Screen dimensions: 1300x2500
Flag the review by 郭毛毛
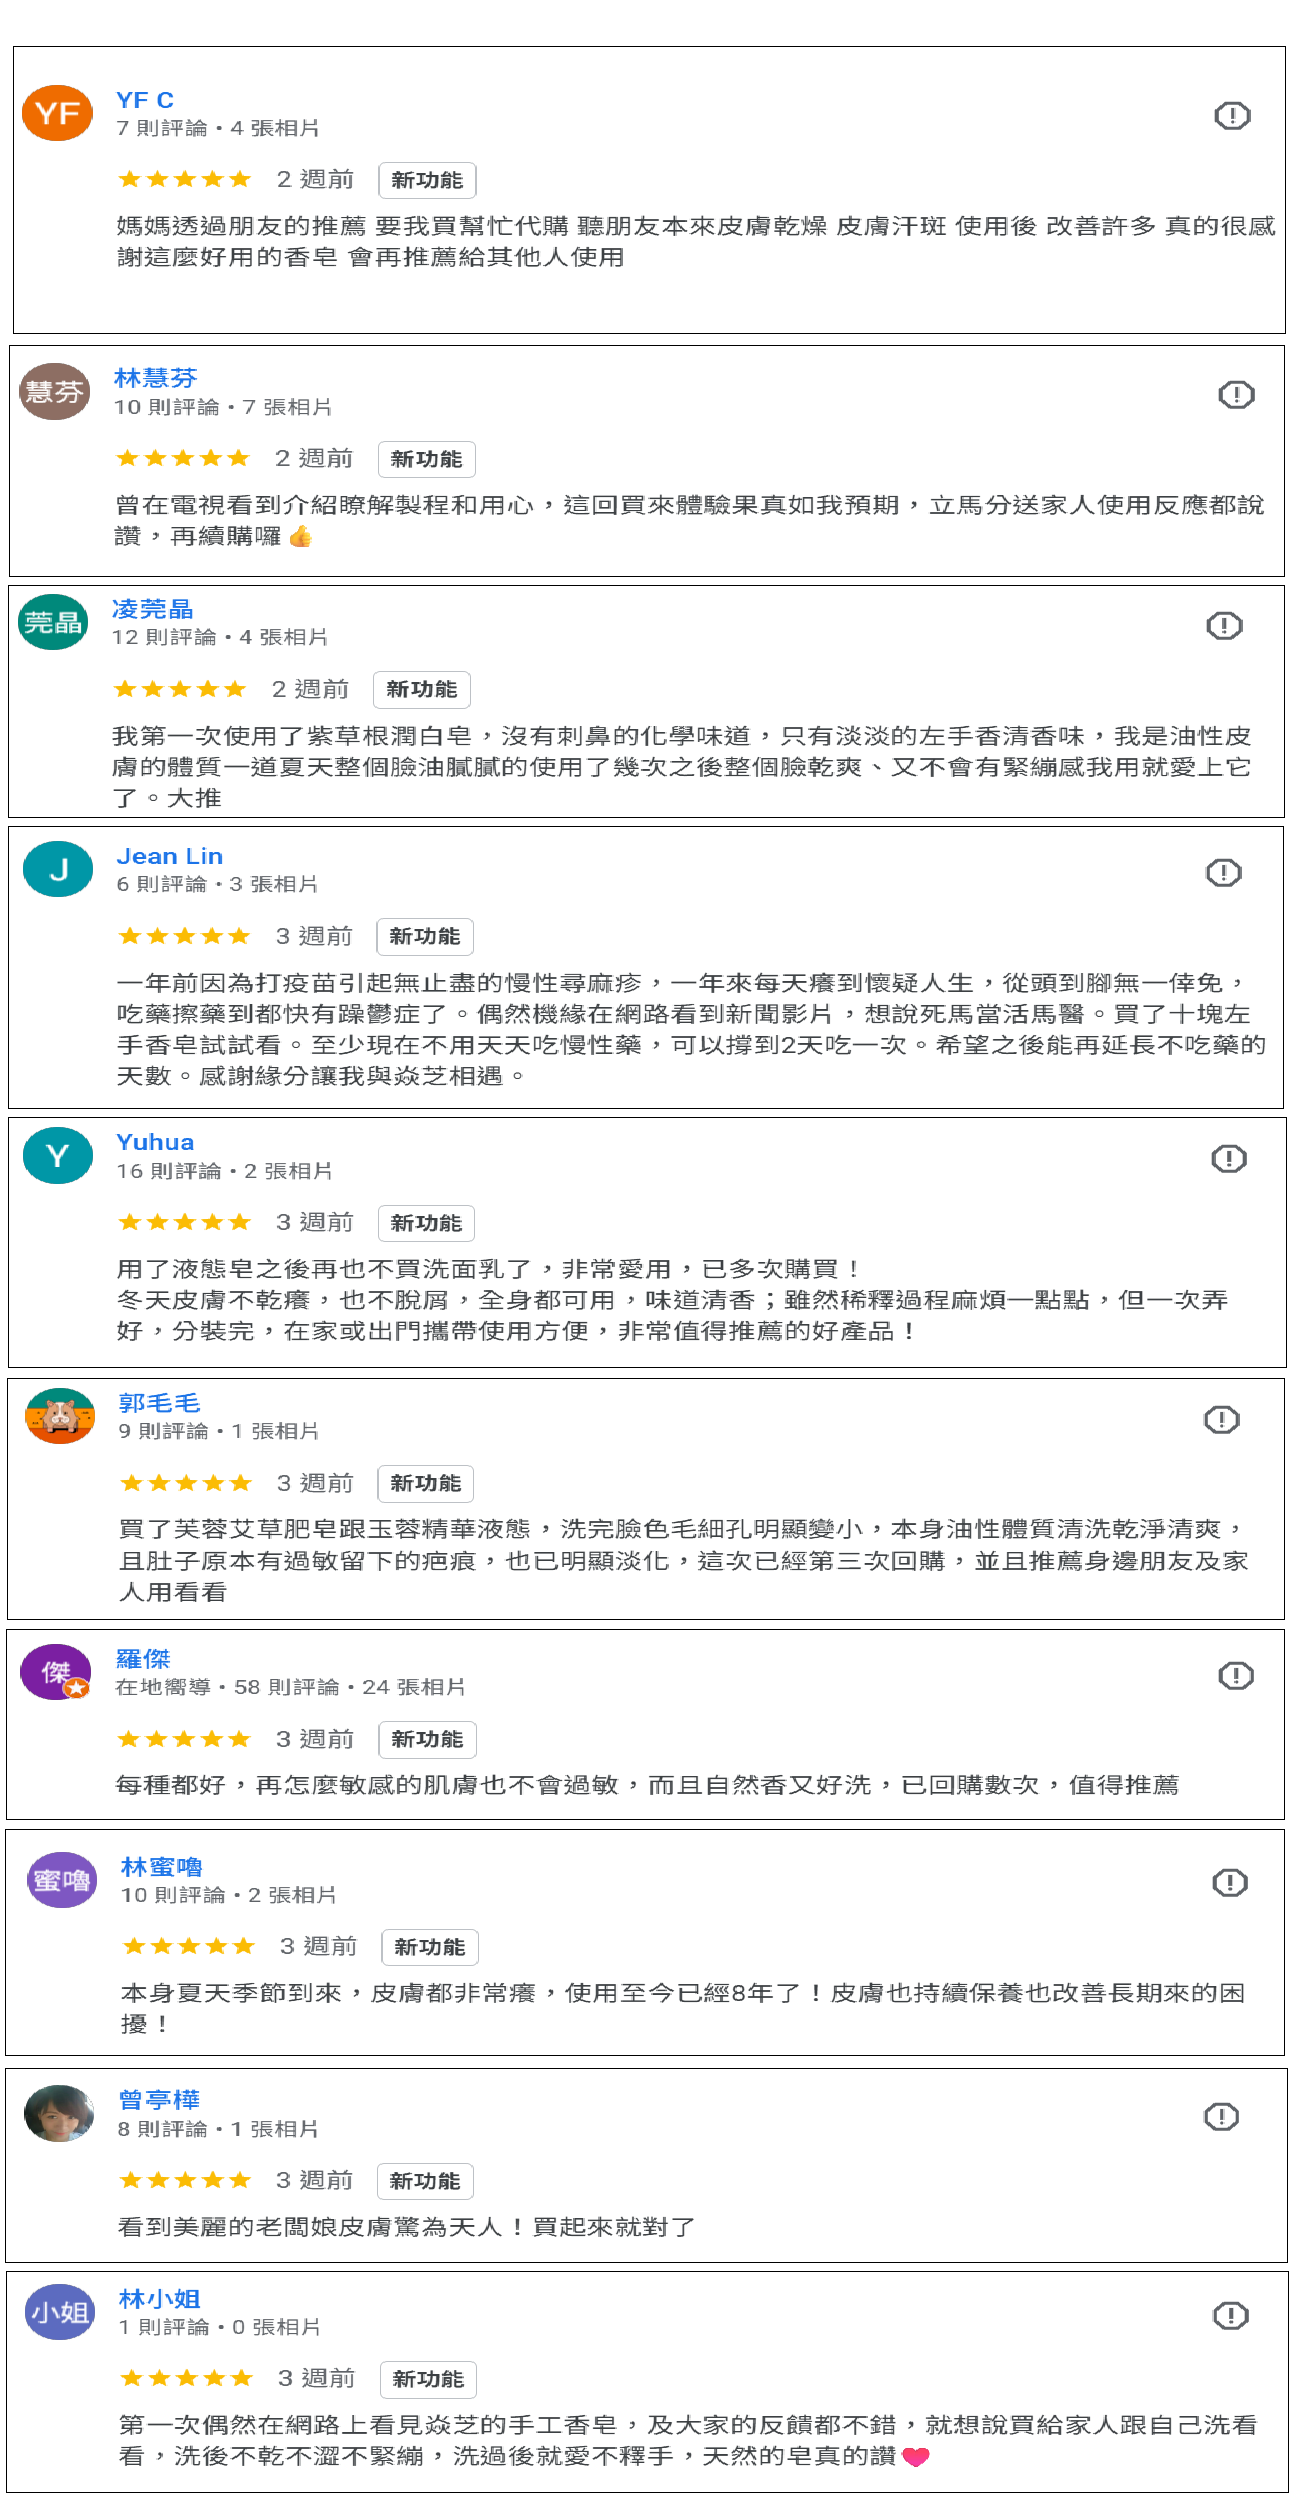pos(1221,1420)
